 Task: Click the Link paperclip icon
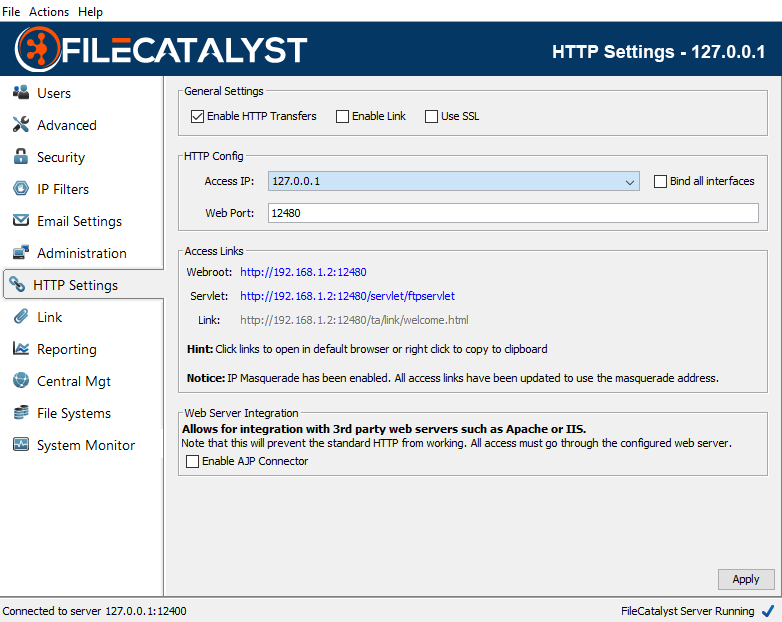pyautogui.click(x=21, y=316)
